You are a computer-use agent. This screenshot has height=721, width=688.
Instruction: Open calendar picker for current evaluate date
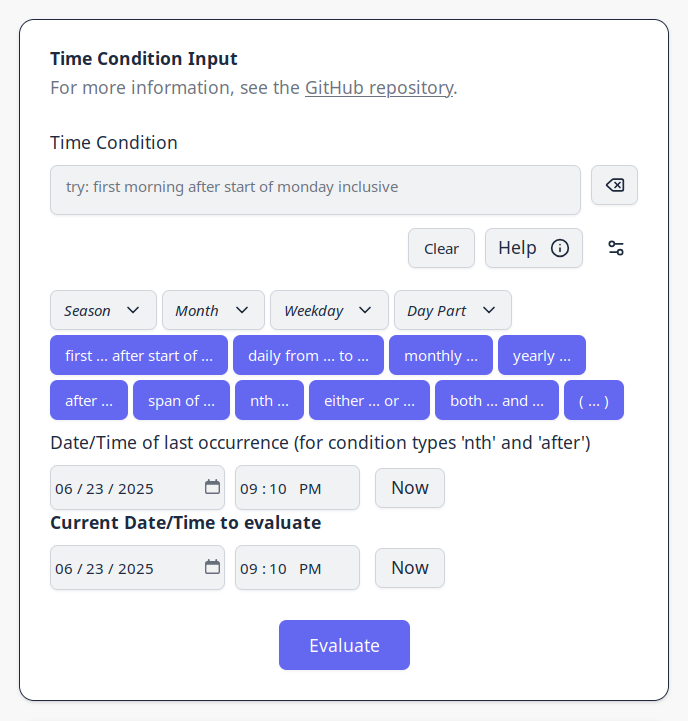pyautogui.click(x=212, y=567)
